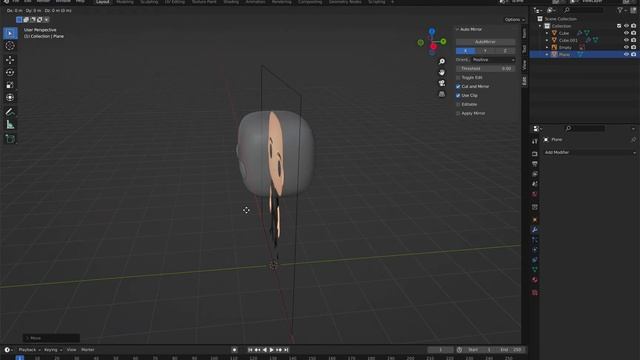Hide Empty object via its eye icon
640x360 pixels.
point(626,47)
